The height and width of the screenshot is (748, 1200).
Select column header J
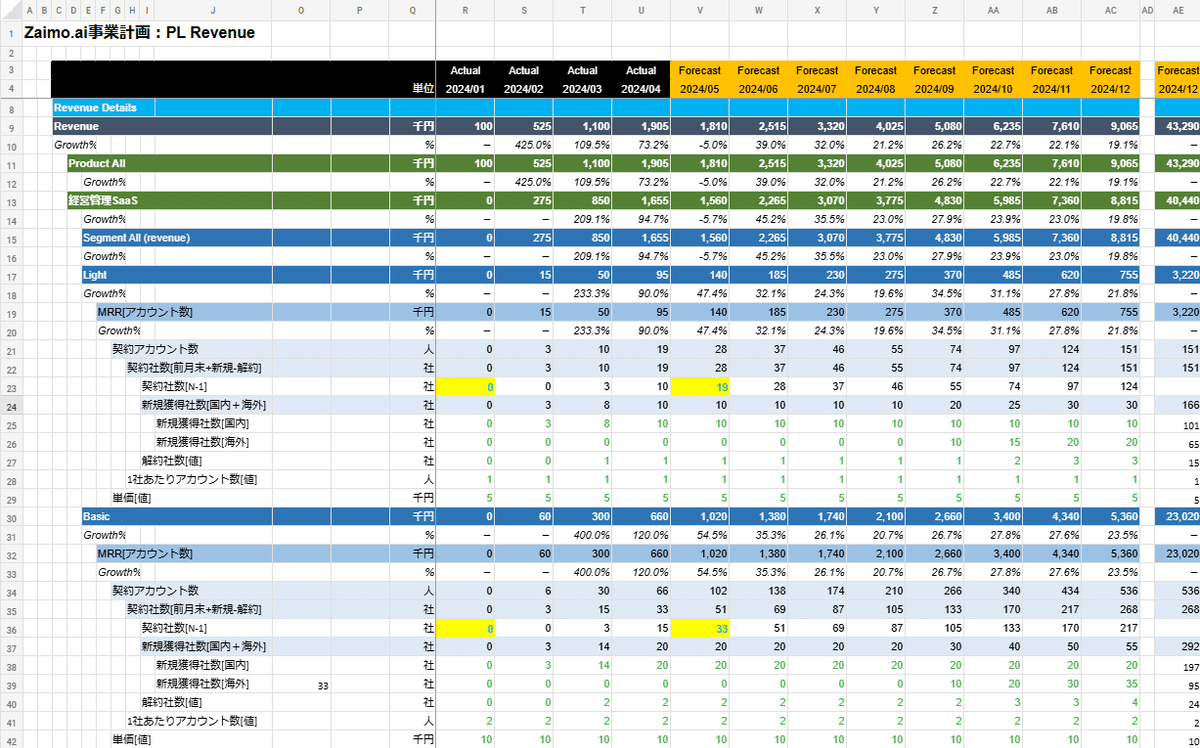pyautogui.click(x=214, y=10)
